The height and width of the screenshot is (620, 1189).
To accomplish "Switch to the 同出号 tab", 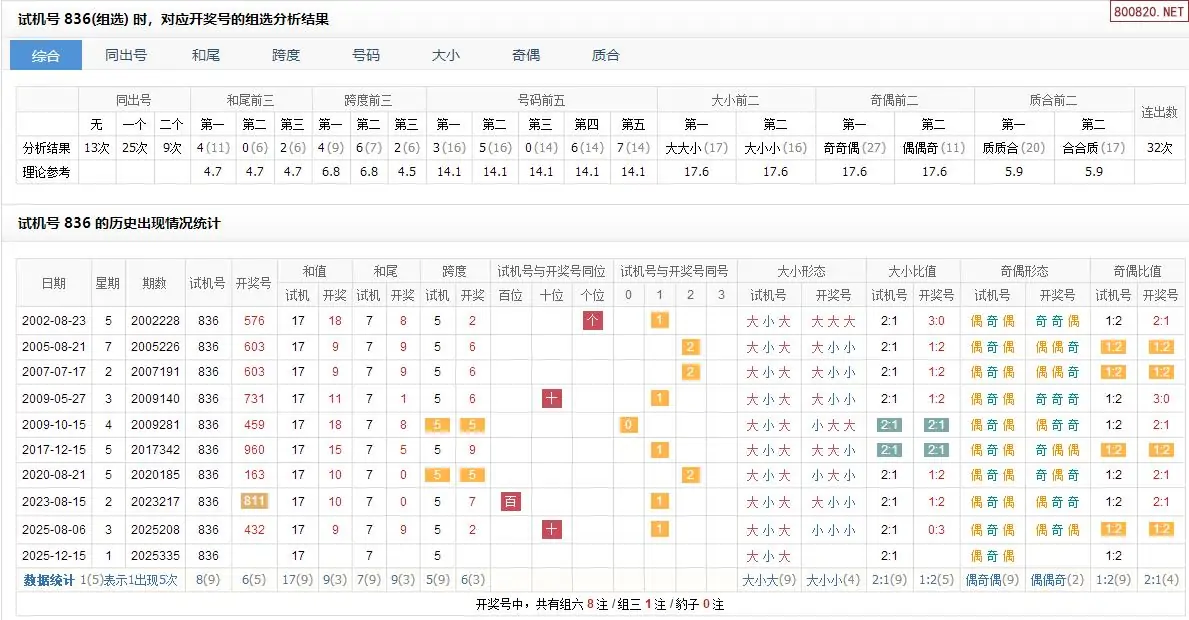I will coord(126,55).
